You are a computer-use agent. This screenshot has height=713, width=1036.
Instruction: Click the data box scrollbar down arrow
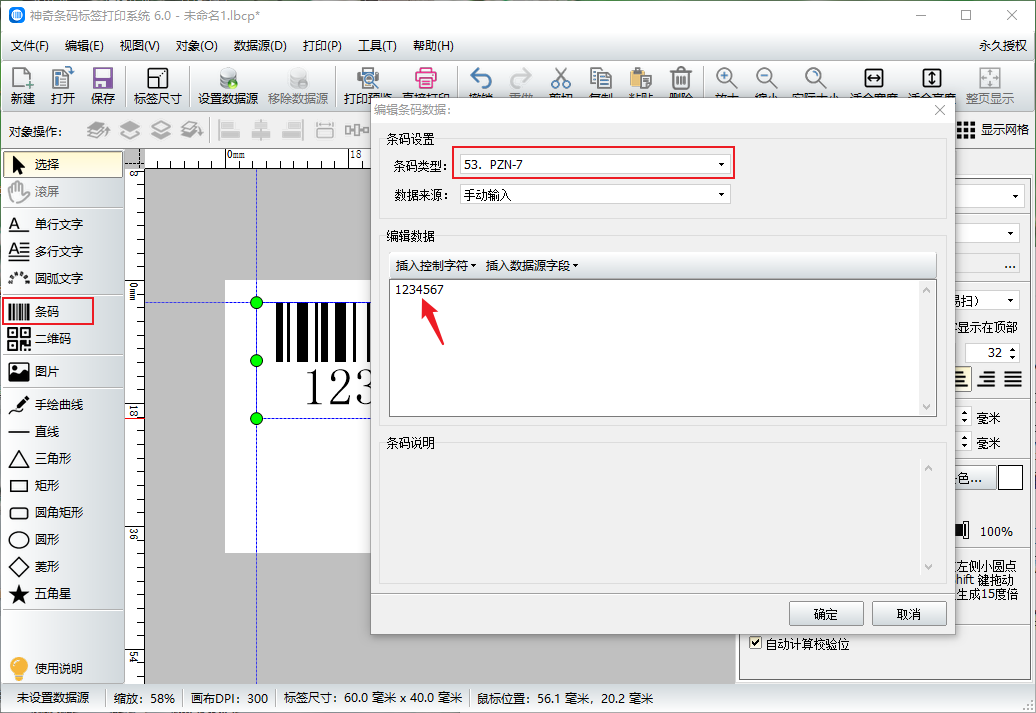click(926, 407)
